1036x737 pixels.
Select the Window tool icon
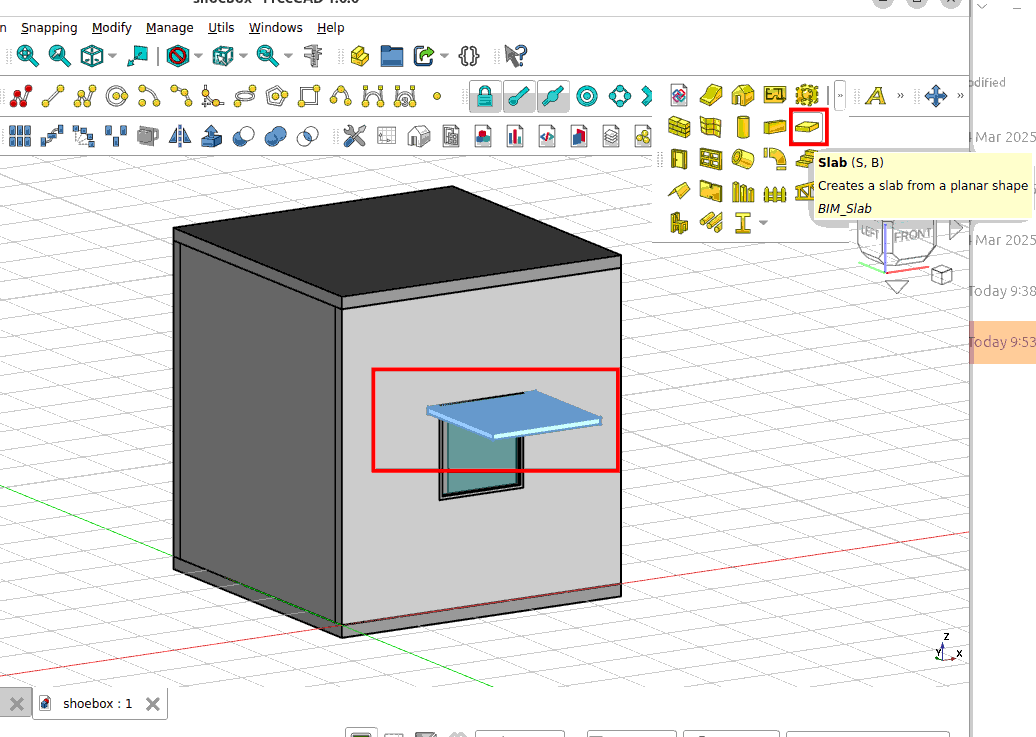(711, 159)
